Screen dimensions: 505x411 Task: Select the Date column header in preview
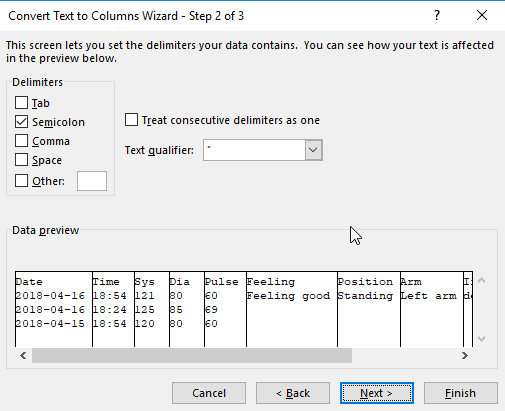pyautogui.click(x=29, y=282)
